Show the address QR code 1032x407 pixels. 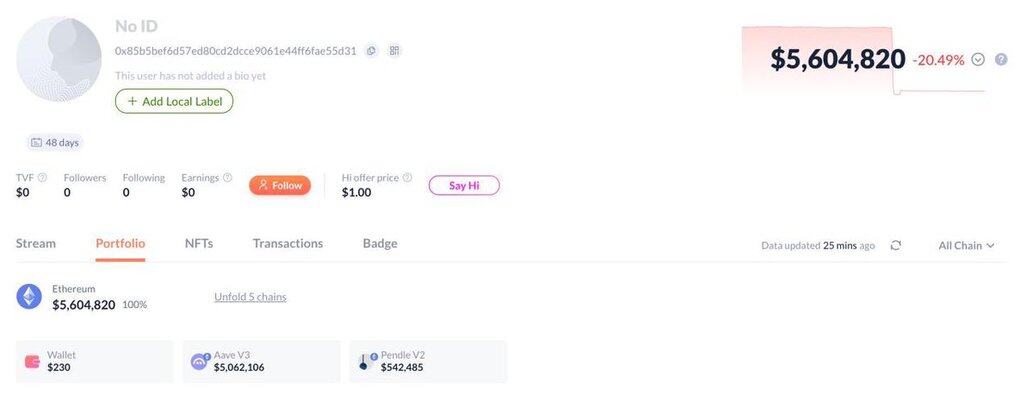(x=395, y=51)
